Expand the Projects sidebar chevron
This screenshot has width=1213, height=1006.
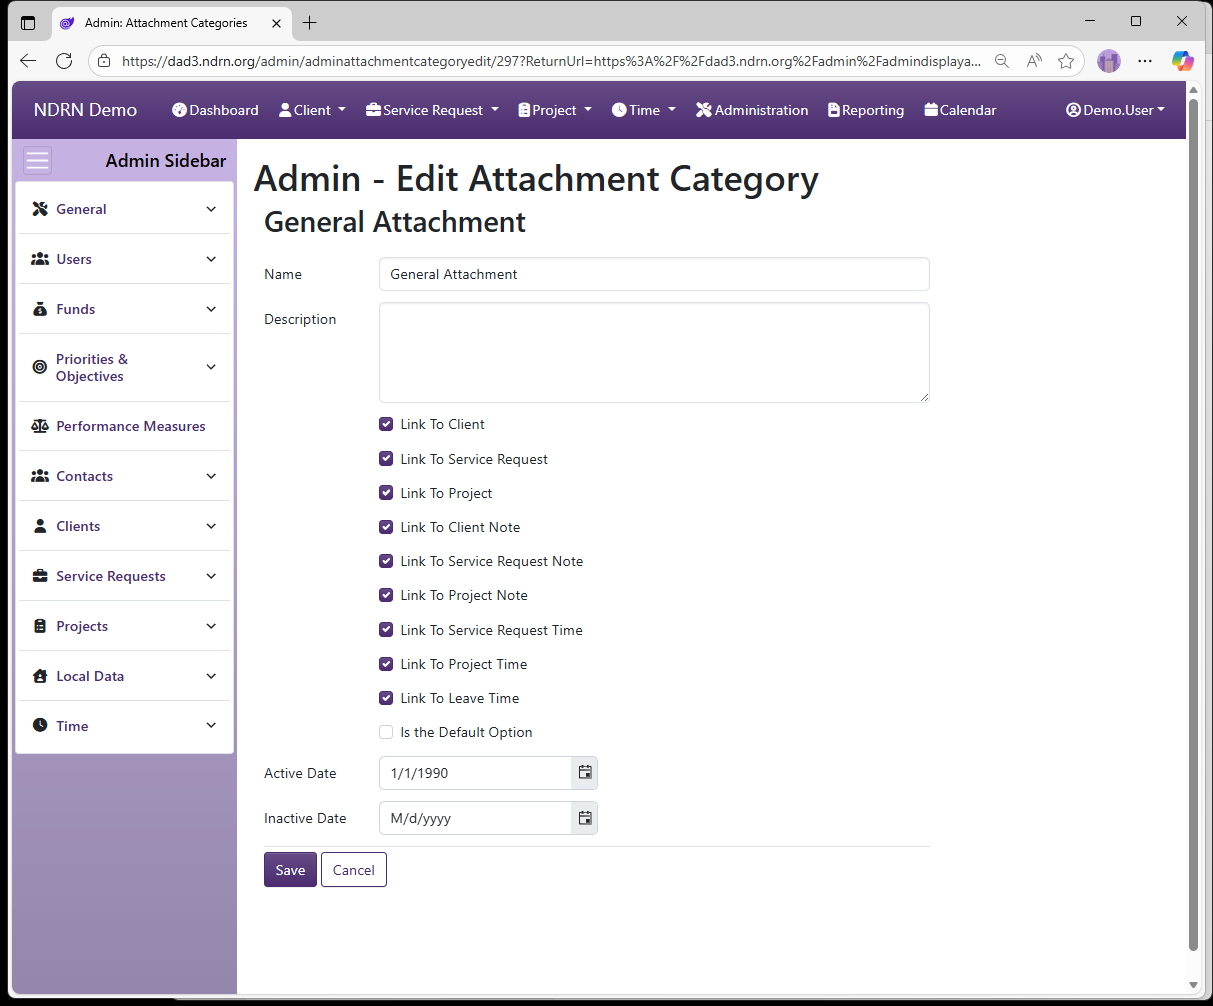point(211,626)
